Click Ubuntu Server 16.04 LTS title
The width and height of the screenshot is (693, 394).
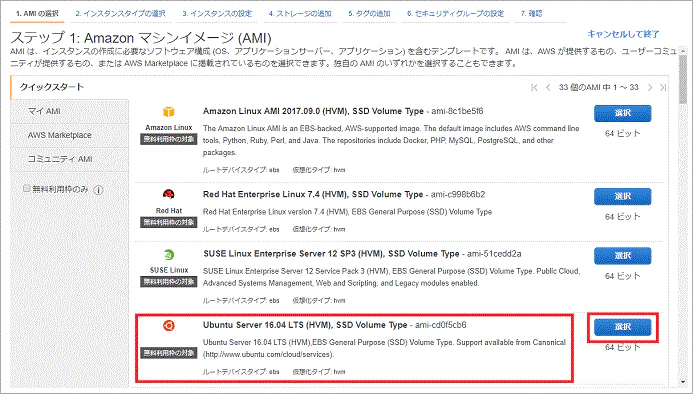coord(305,325)
